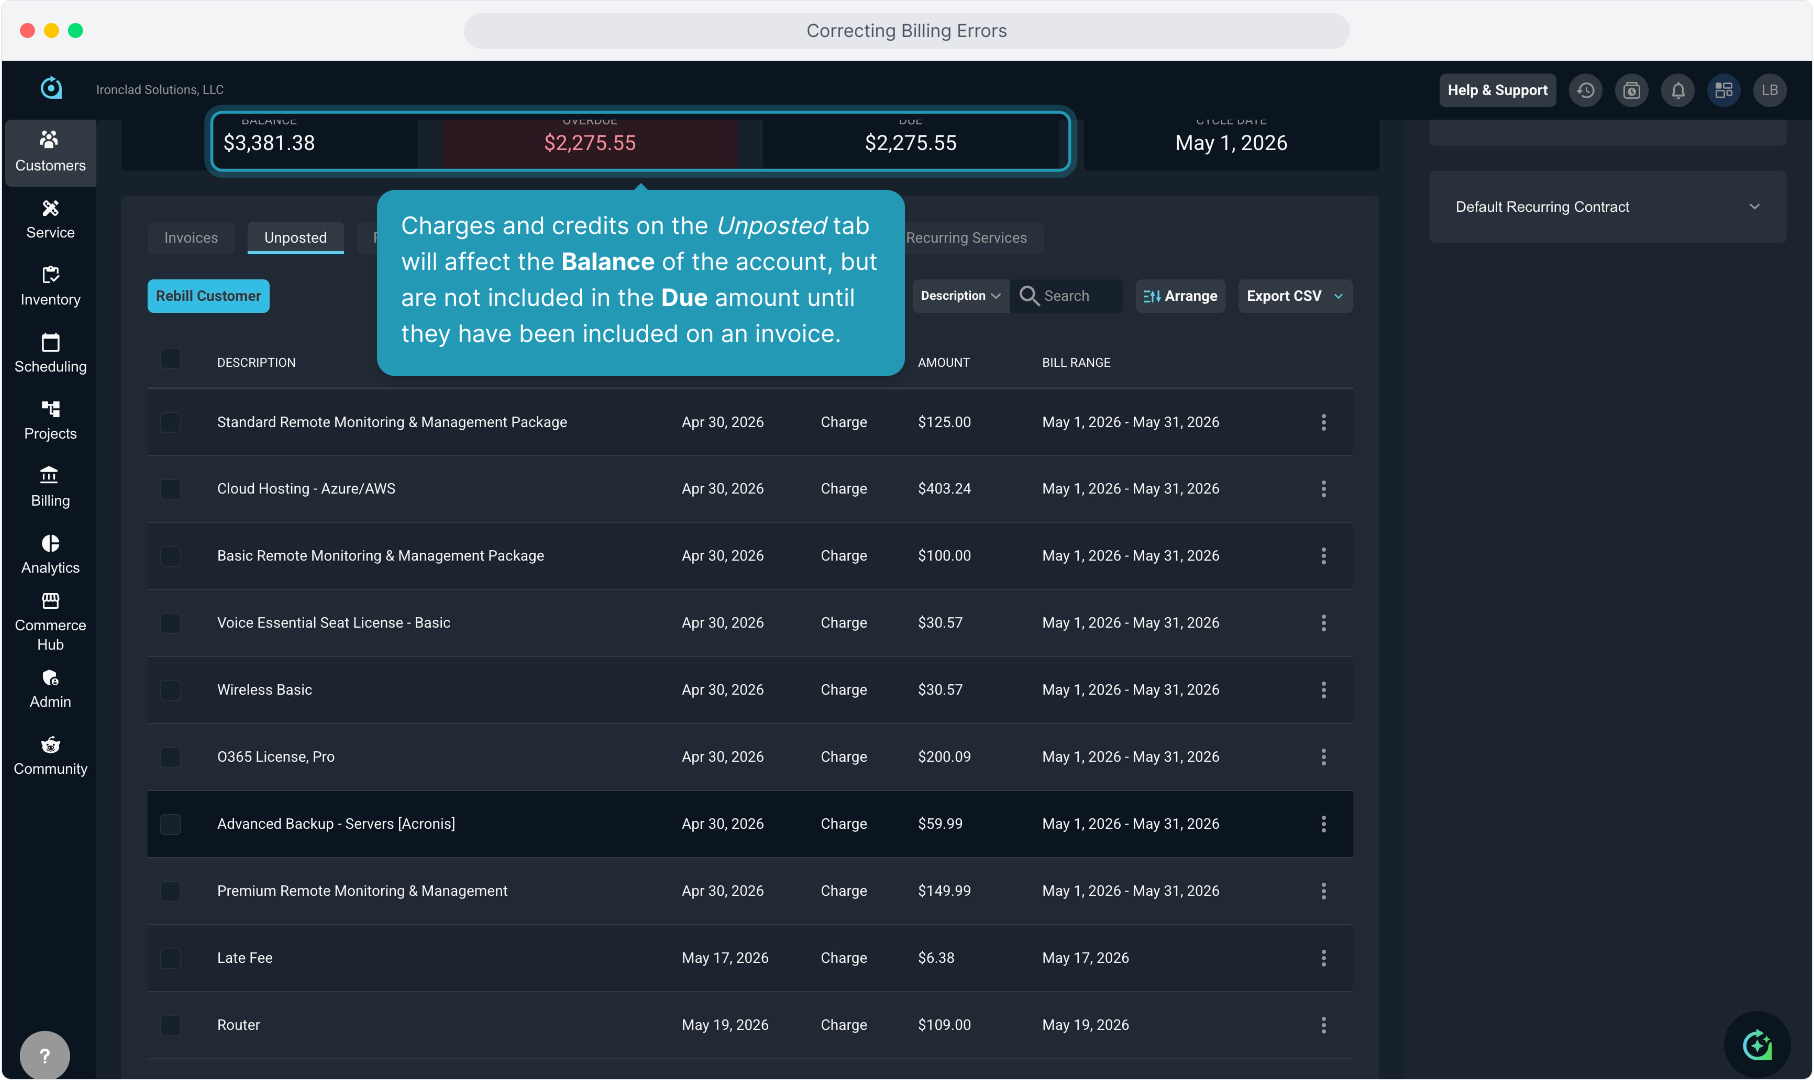Open the Description filter dropdown
The width and height of the screenshot is (1814, 1080).
pyautogui.click(x=960, y=296)
